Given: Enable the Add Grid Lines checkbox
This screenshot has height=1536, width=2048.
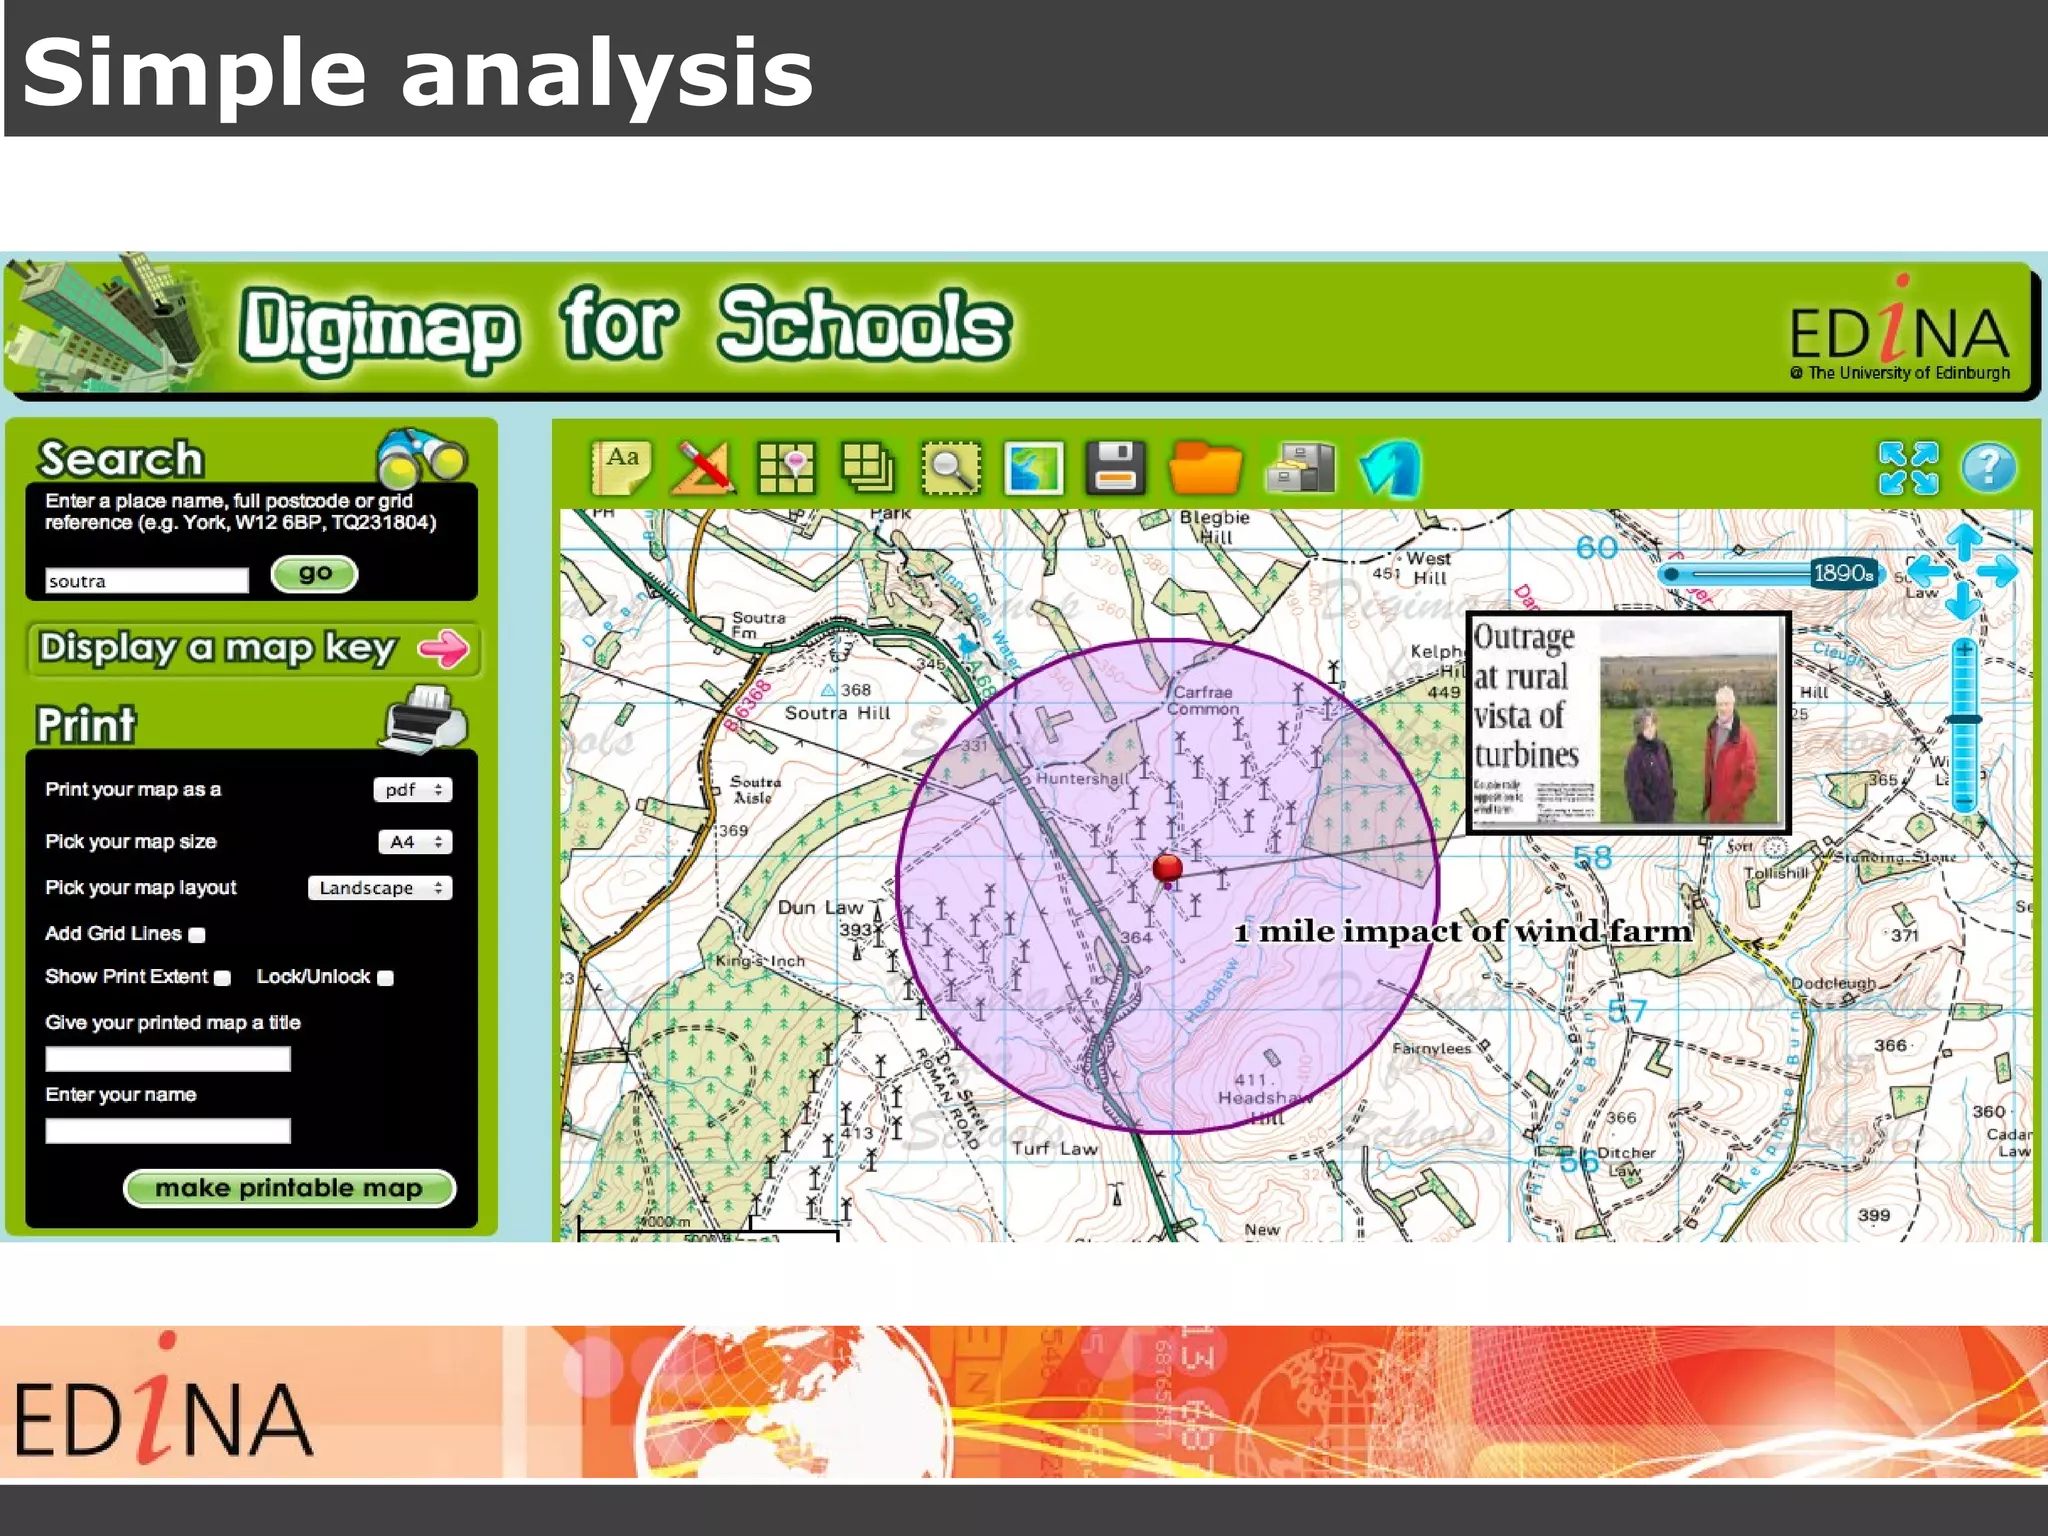Looking at the screenshot, I should click(x=197, y=935).
